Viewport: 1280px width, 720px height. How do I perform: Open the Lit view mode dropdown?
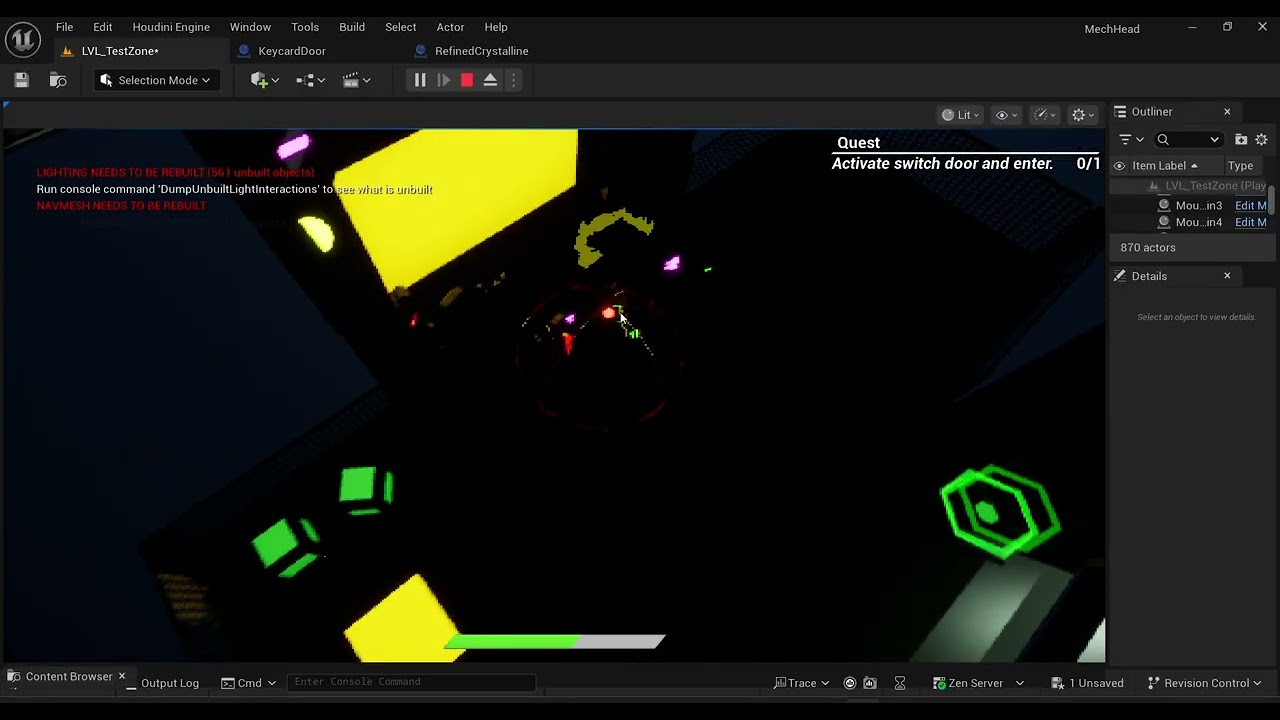click(961, 115)
